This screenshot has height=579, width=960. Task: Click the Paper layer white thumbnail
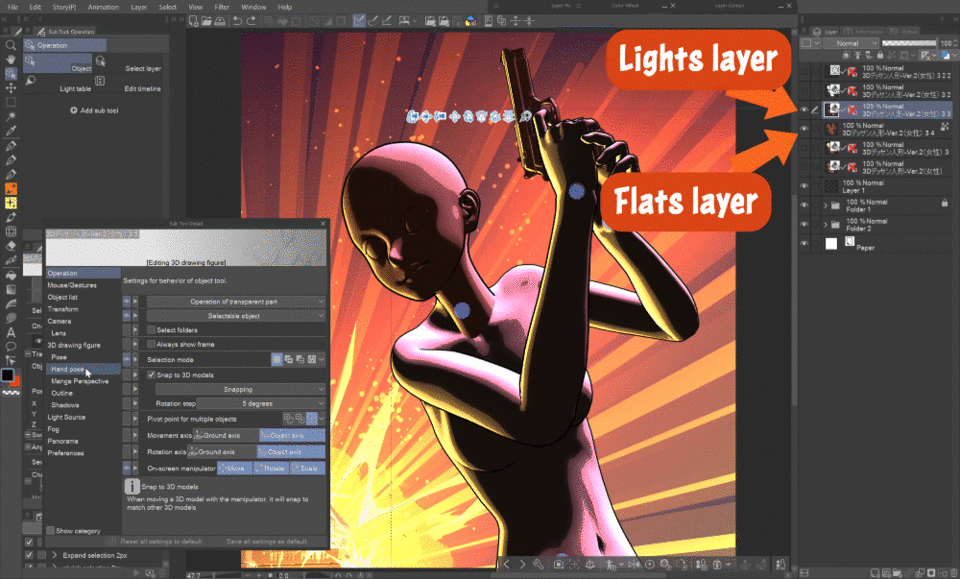(x=831, y=244)
